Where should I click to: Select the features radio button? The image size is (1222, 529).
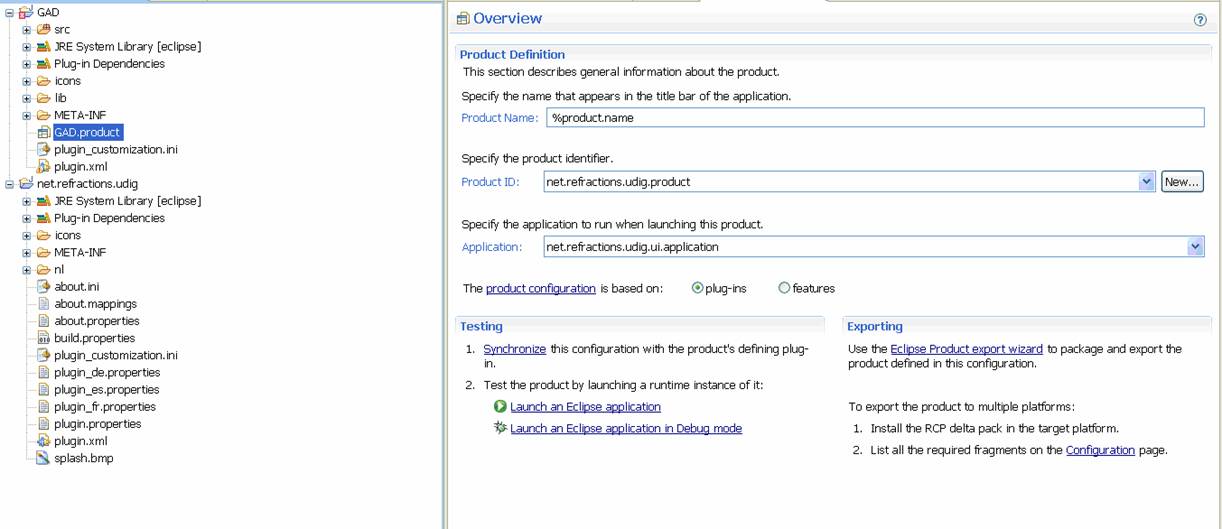click(784, 288)
